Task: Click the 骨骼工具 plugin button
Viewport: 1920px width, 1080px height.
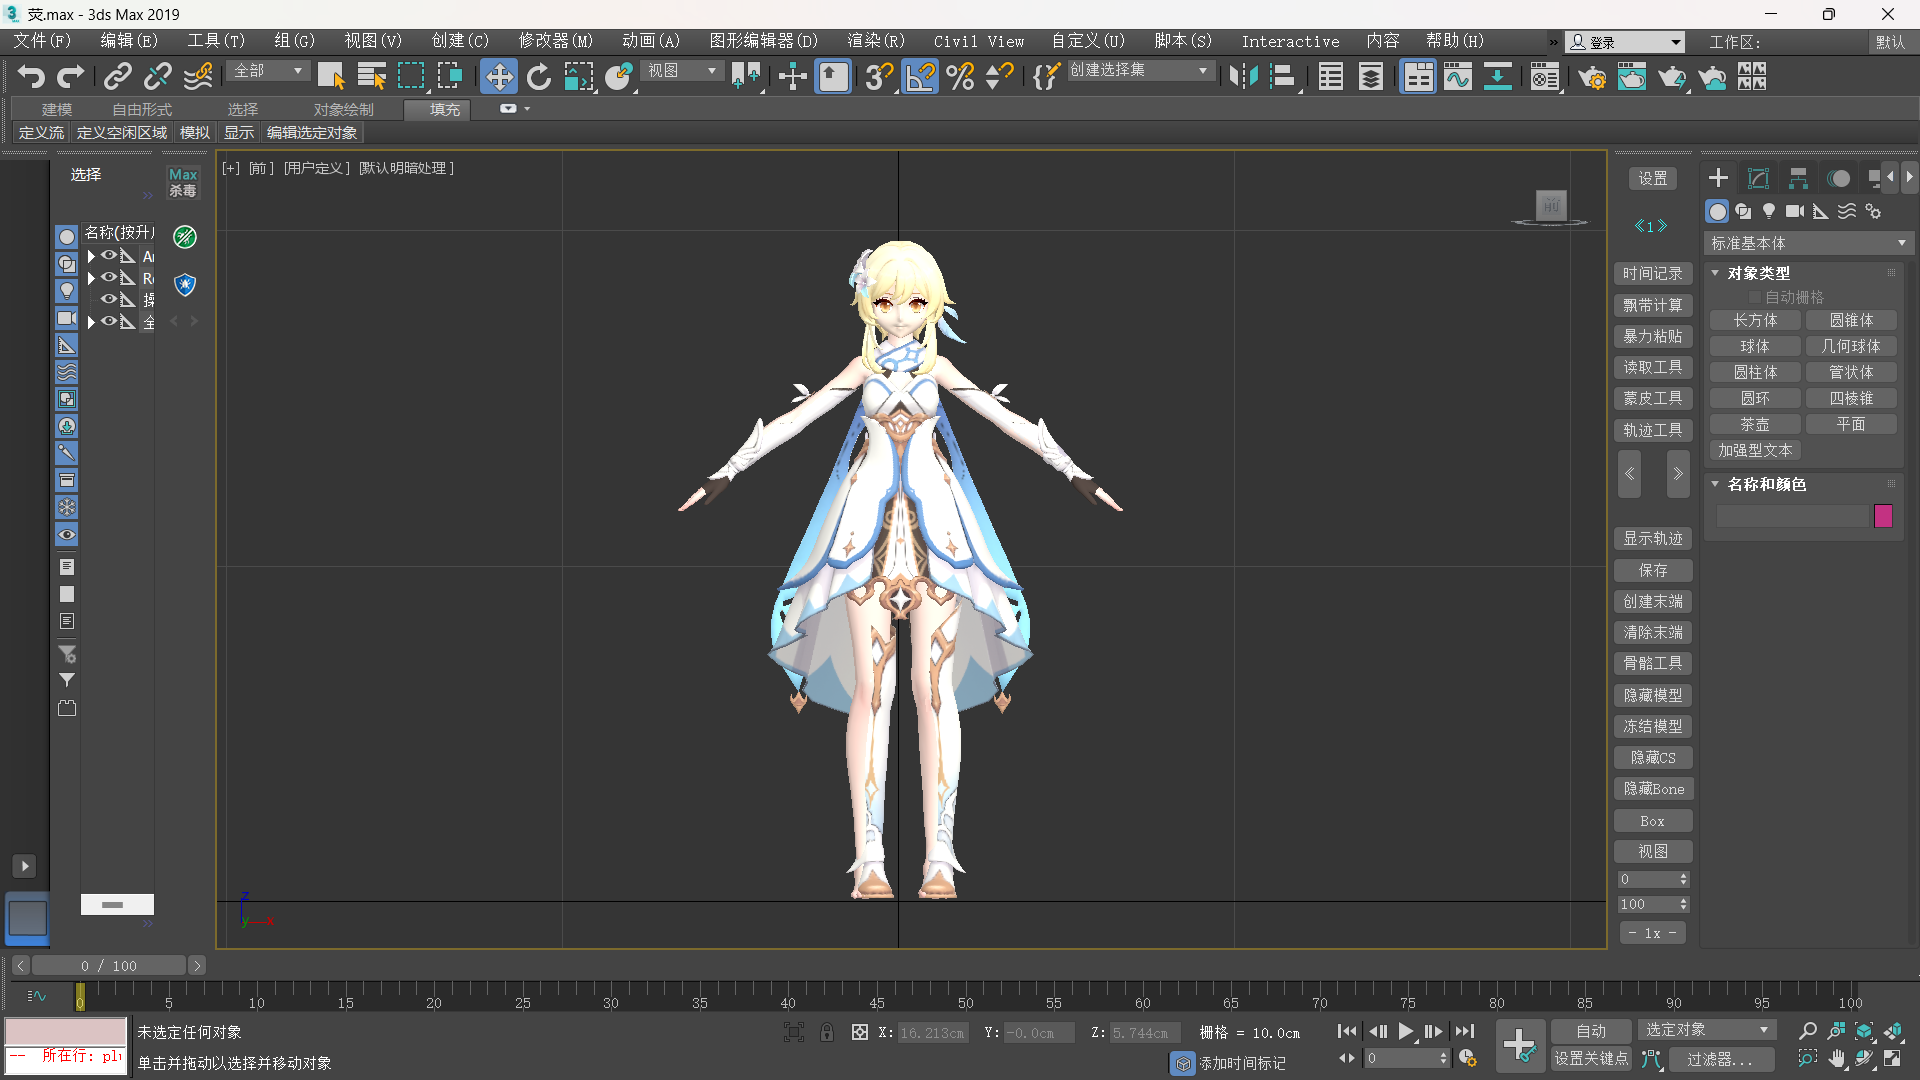Action: [1653, 663]
